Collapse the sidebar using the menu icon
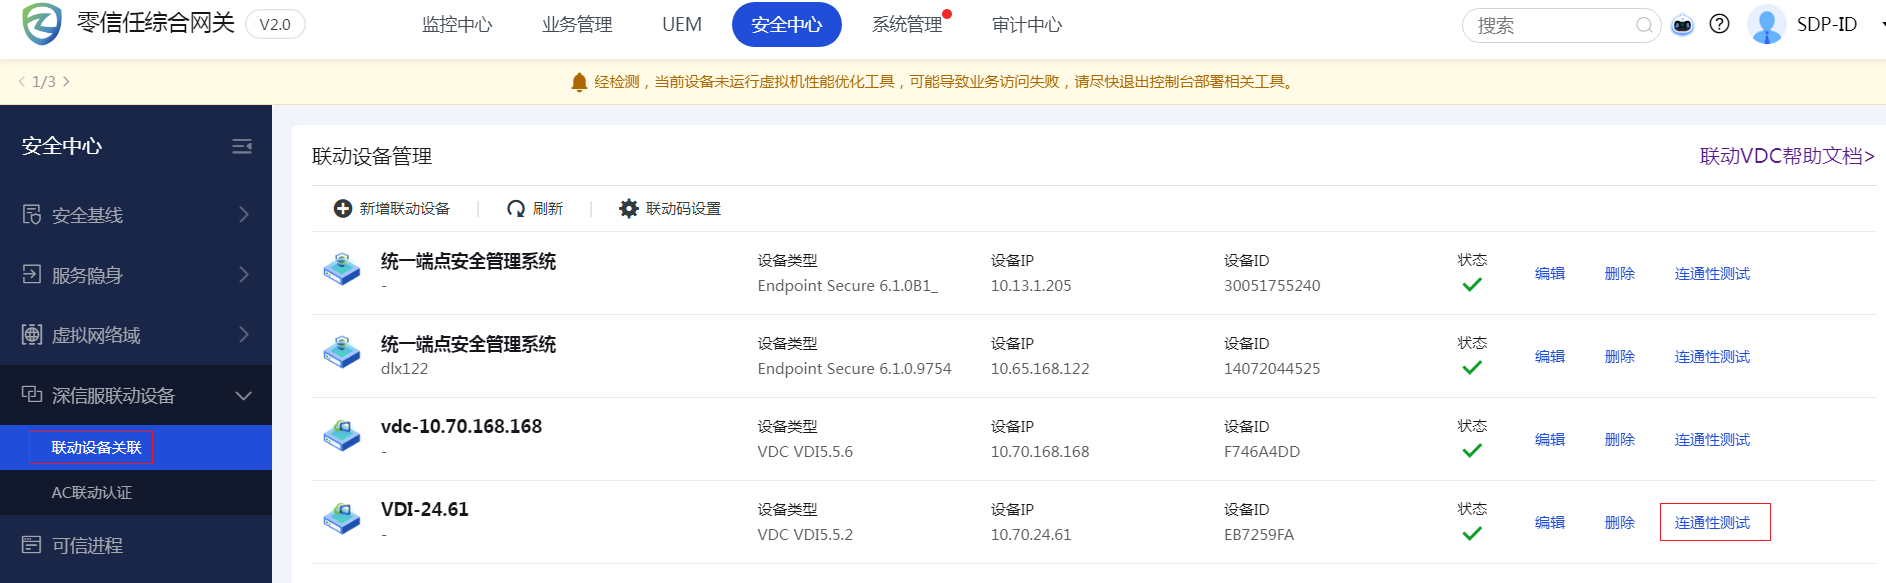This screenshot has width=1886, height=583. pos(242,146)
